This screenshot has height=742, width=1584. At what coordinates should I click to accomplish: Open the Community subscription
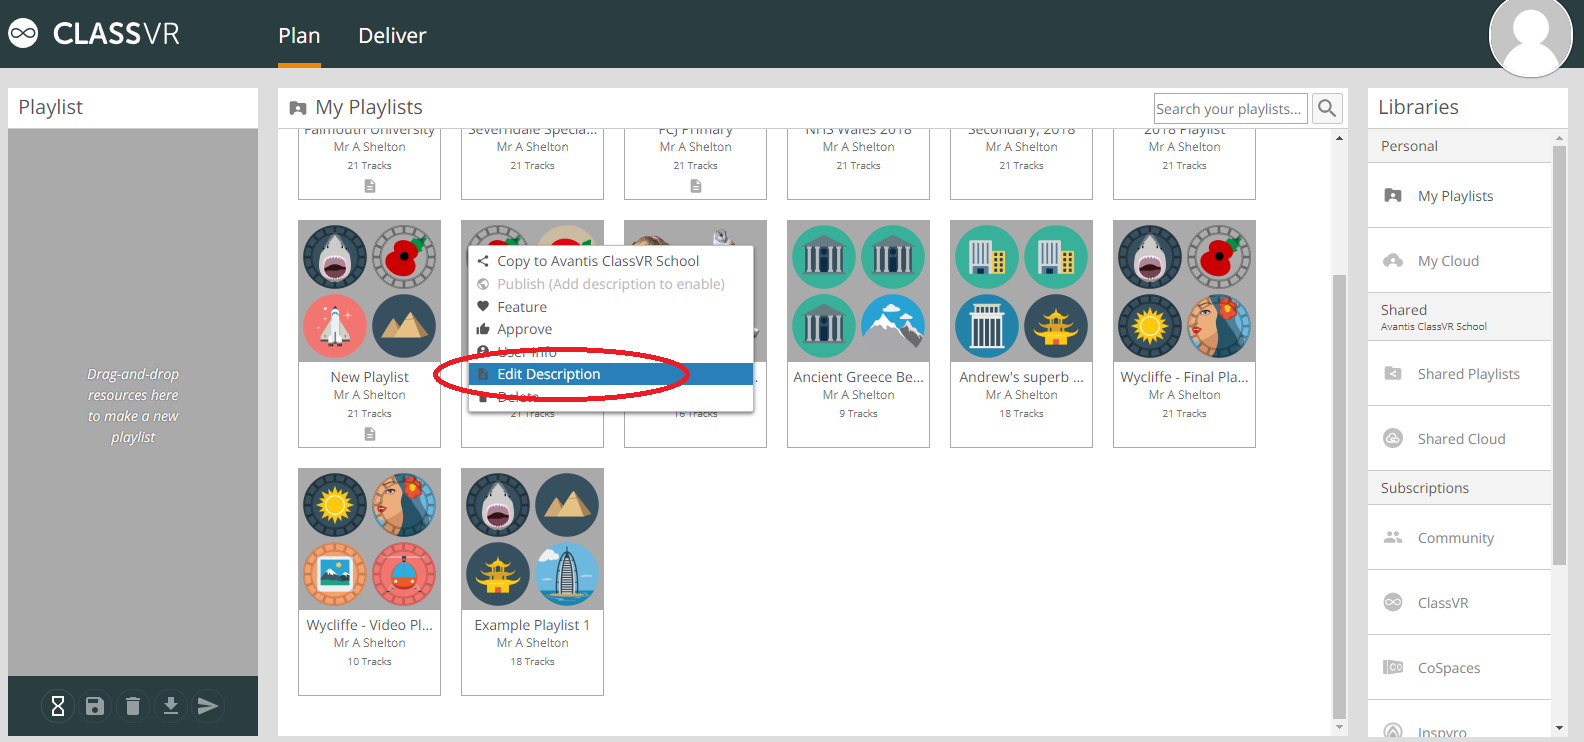(x=1459, y=537)
